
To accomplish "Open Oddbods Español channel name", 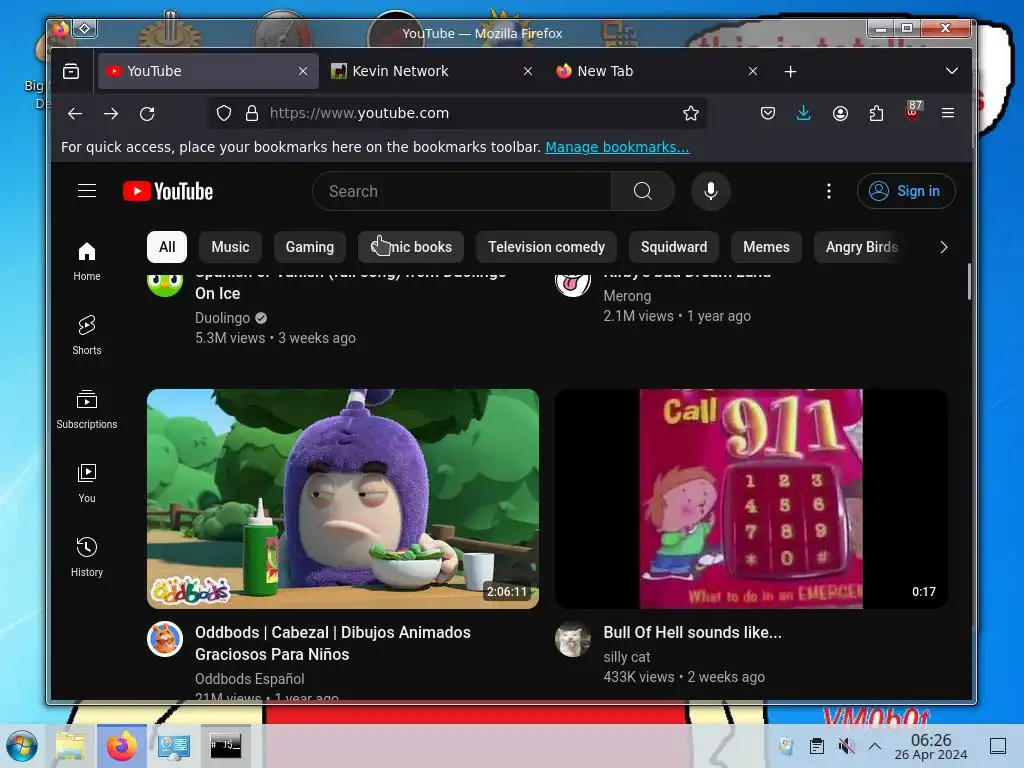I will [x=249, y=679].
